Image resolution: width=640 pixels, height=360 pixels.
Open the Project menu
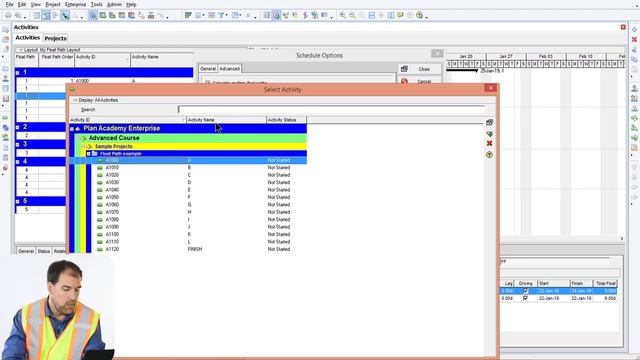[x=53, y=4]
